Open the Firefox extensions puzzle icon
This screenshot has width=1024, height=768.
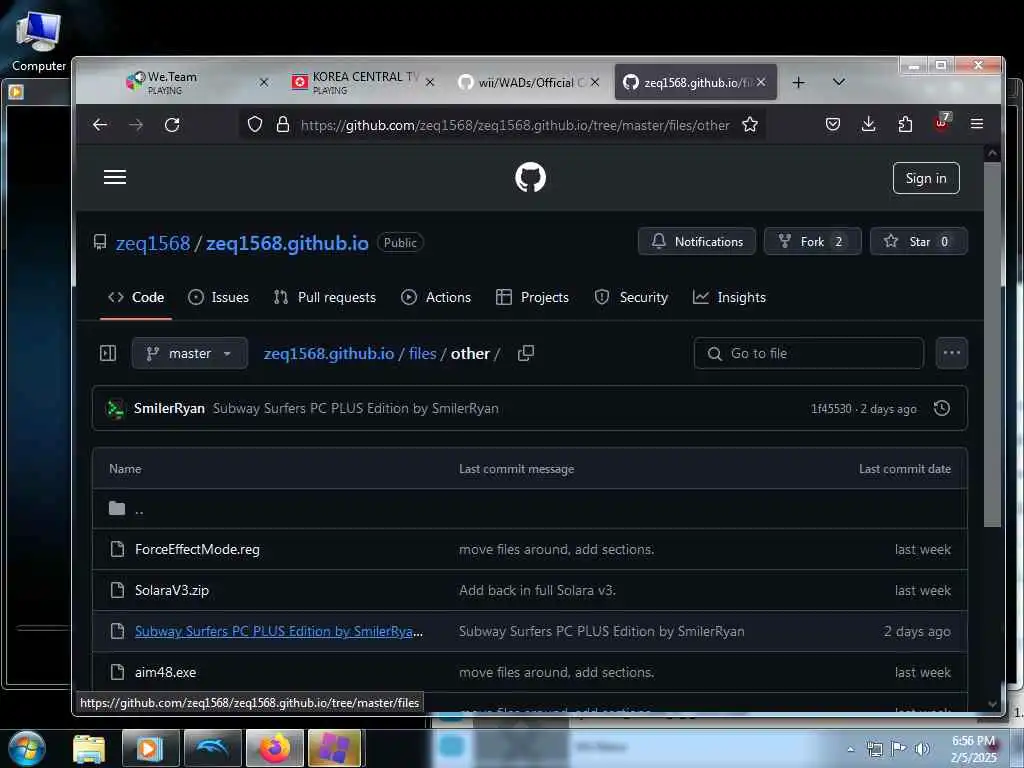point(905,124)
